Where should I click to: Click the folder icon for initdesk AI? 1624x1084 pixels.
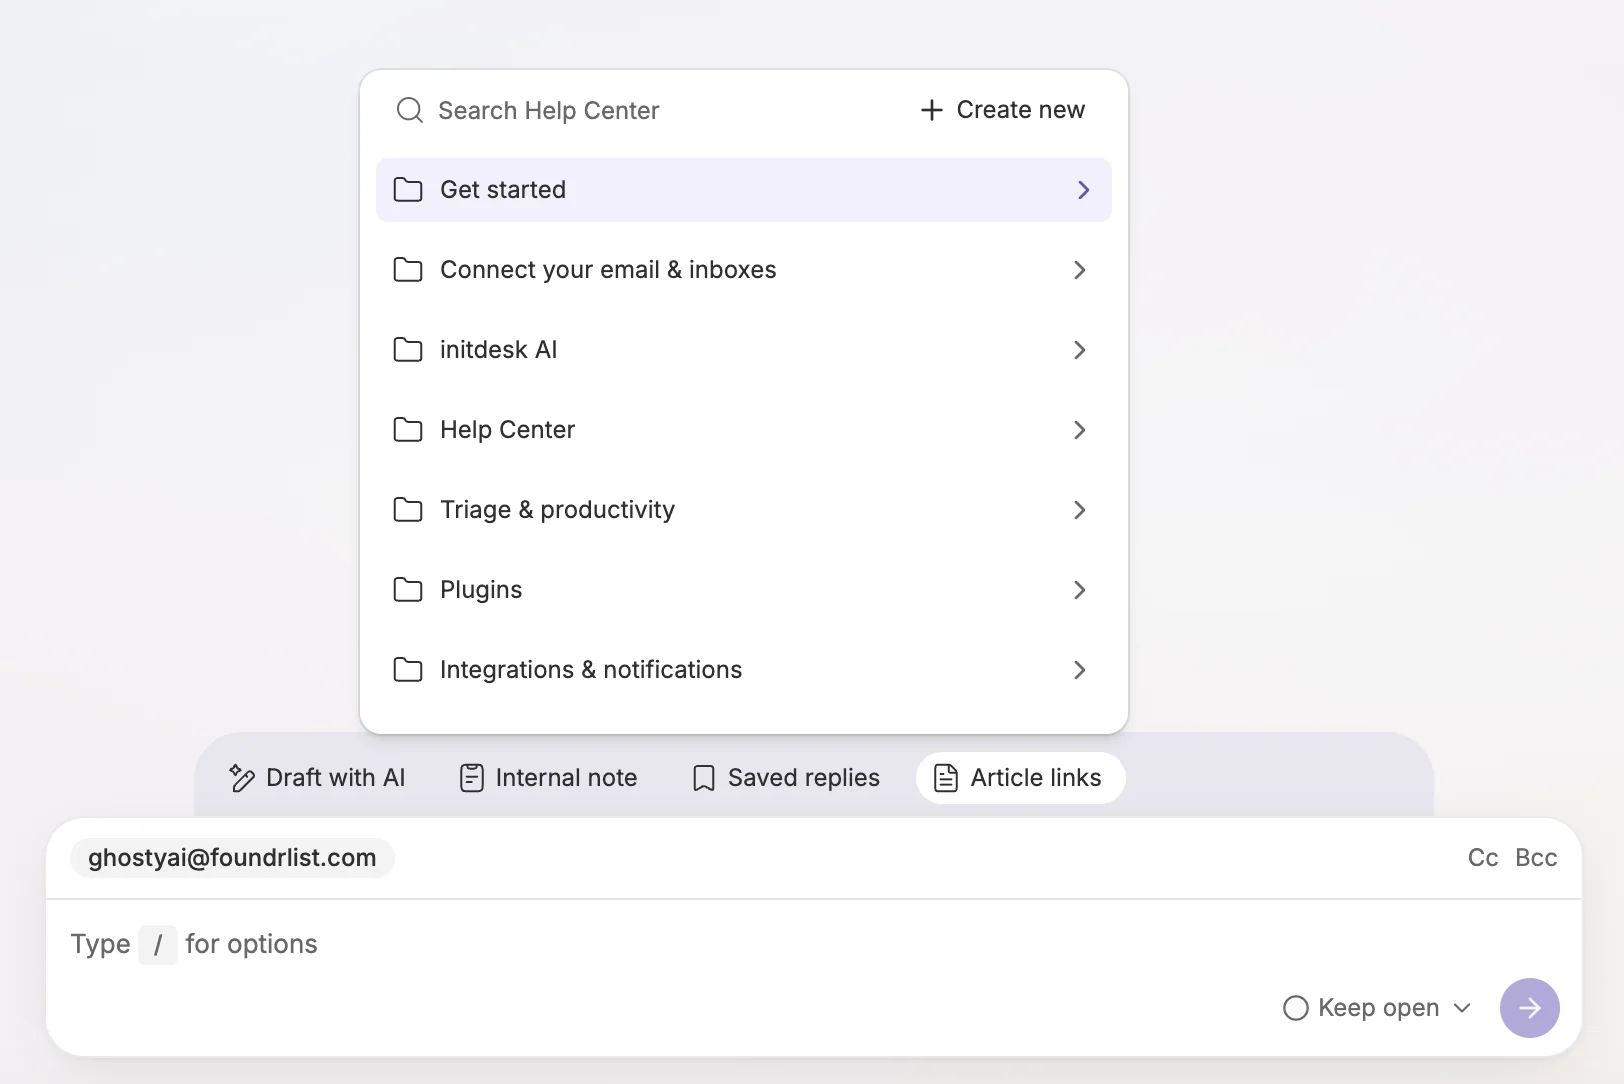(x=408, y=350)
